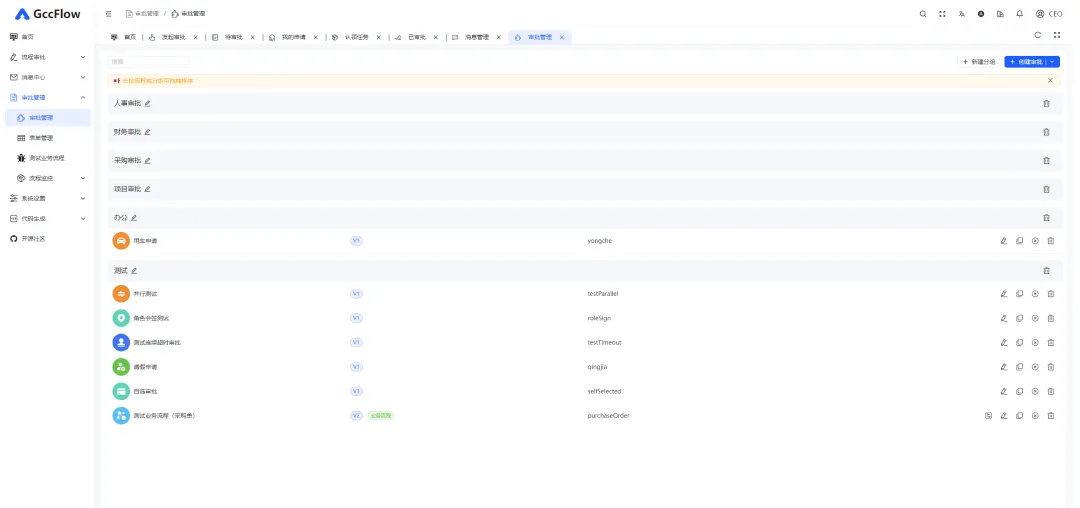This screenshot has width=1080, height=508.
Task: Click the dark round theme icon in header
Action: [x=981, y=14]
